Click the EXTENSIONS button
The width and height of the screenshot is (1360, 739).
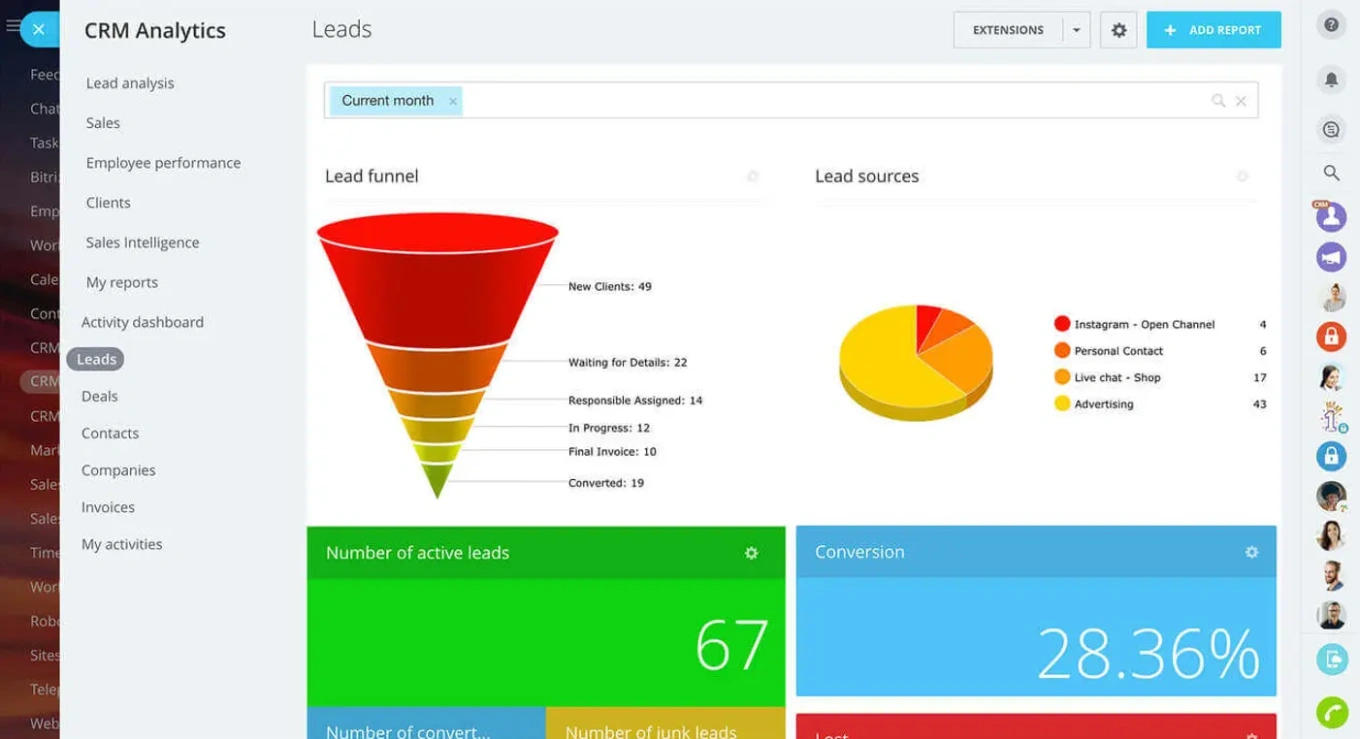tap(1007, 30)
